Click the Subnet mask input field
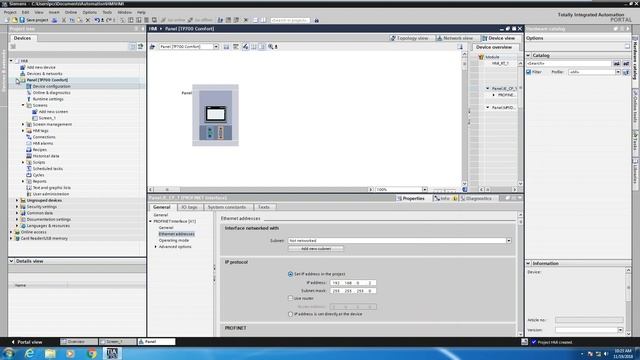Screen dimensions: 640x360 tap(353, 291)
